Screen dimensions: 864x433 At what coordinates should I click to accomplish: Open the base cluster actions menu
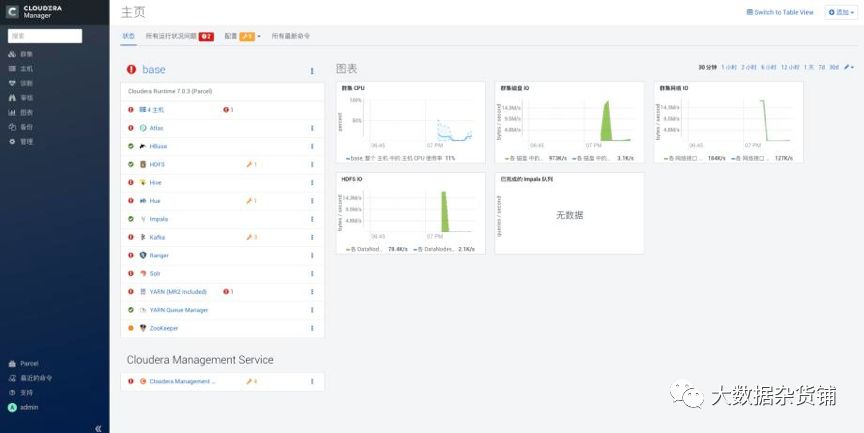click(x=312, y=71)
